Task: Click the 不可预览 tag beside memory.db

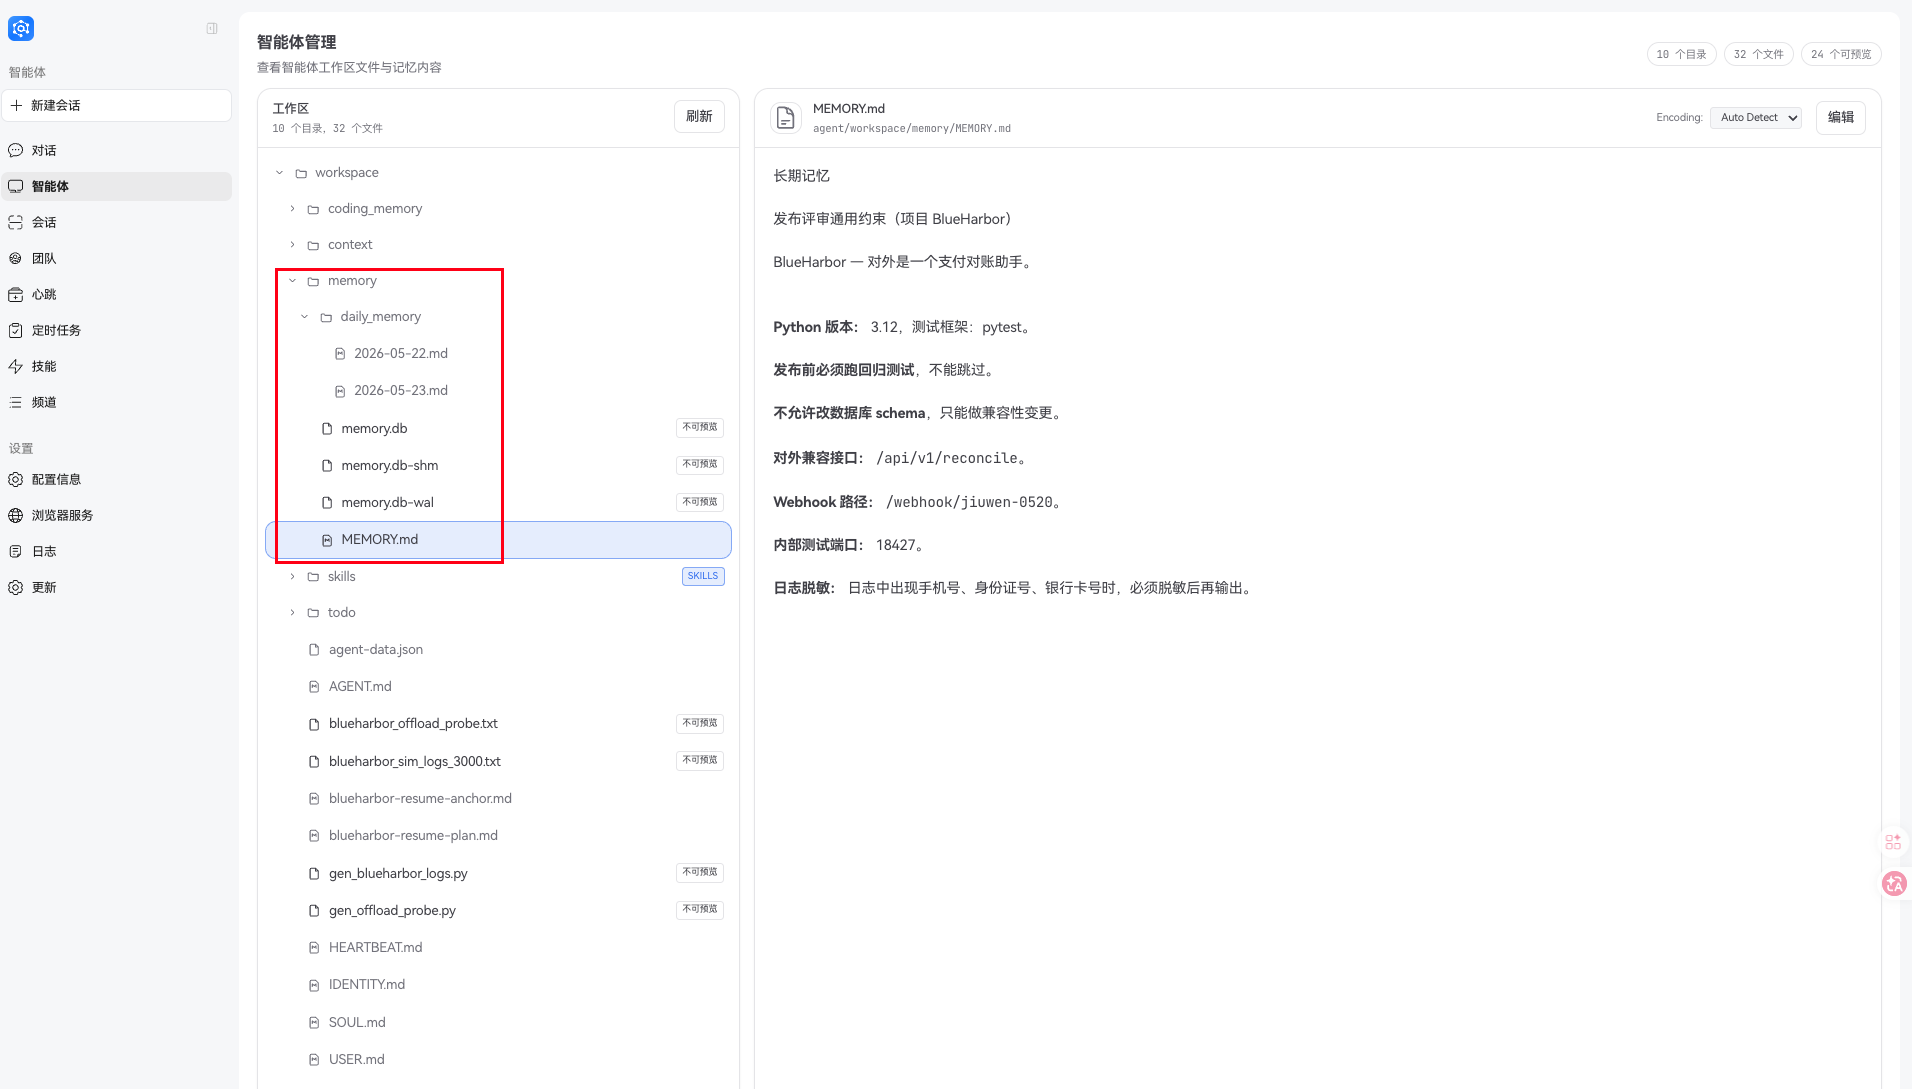Action: coord(700,427)
